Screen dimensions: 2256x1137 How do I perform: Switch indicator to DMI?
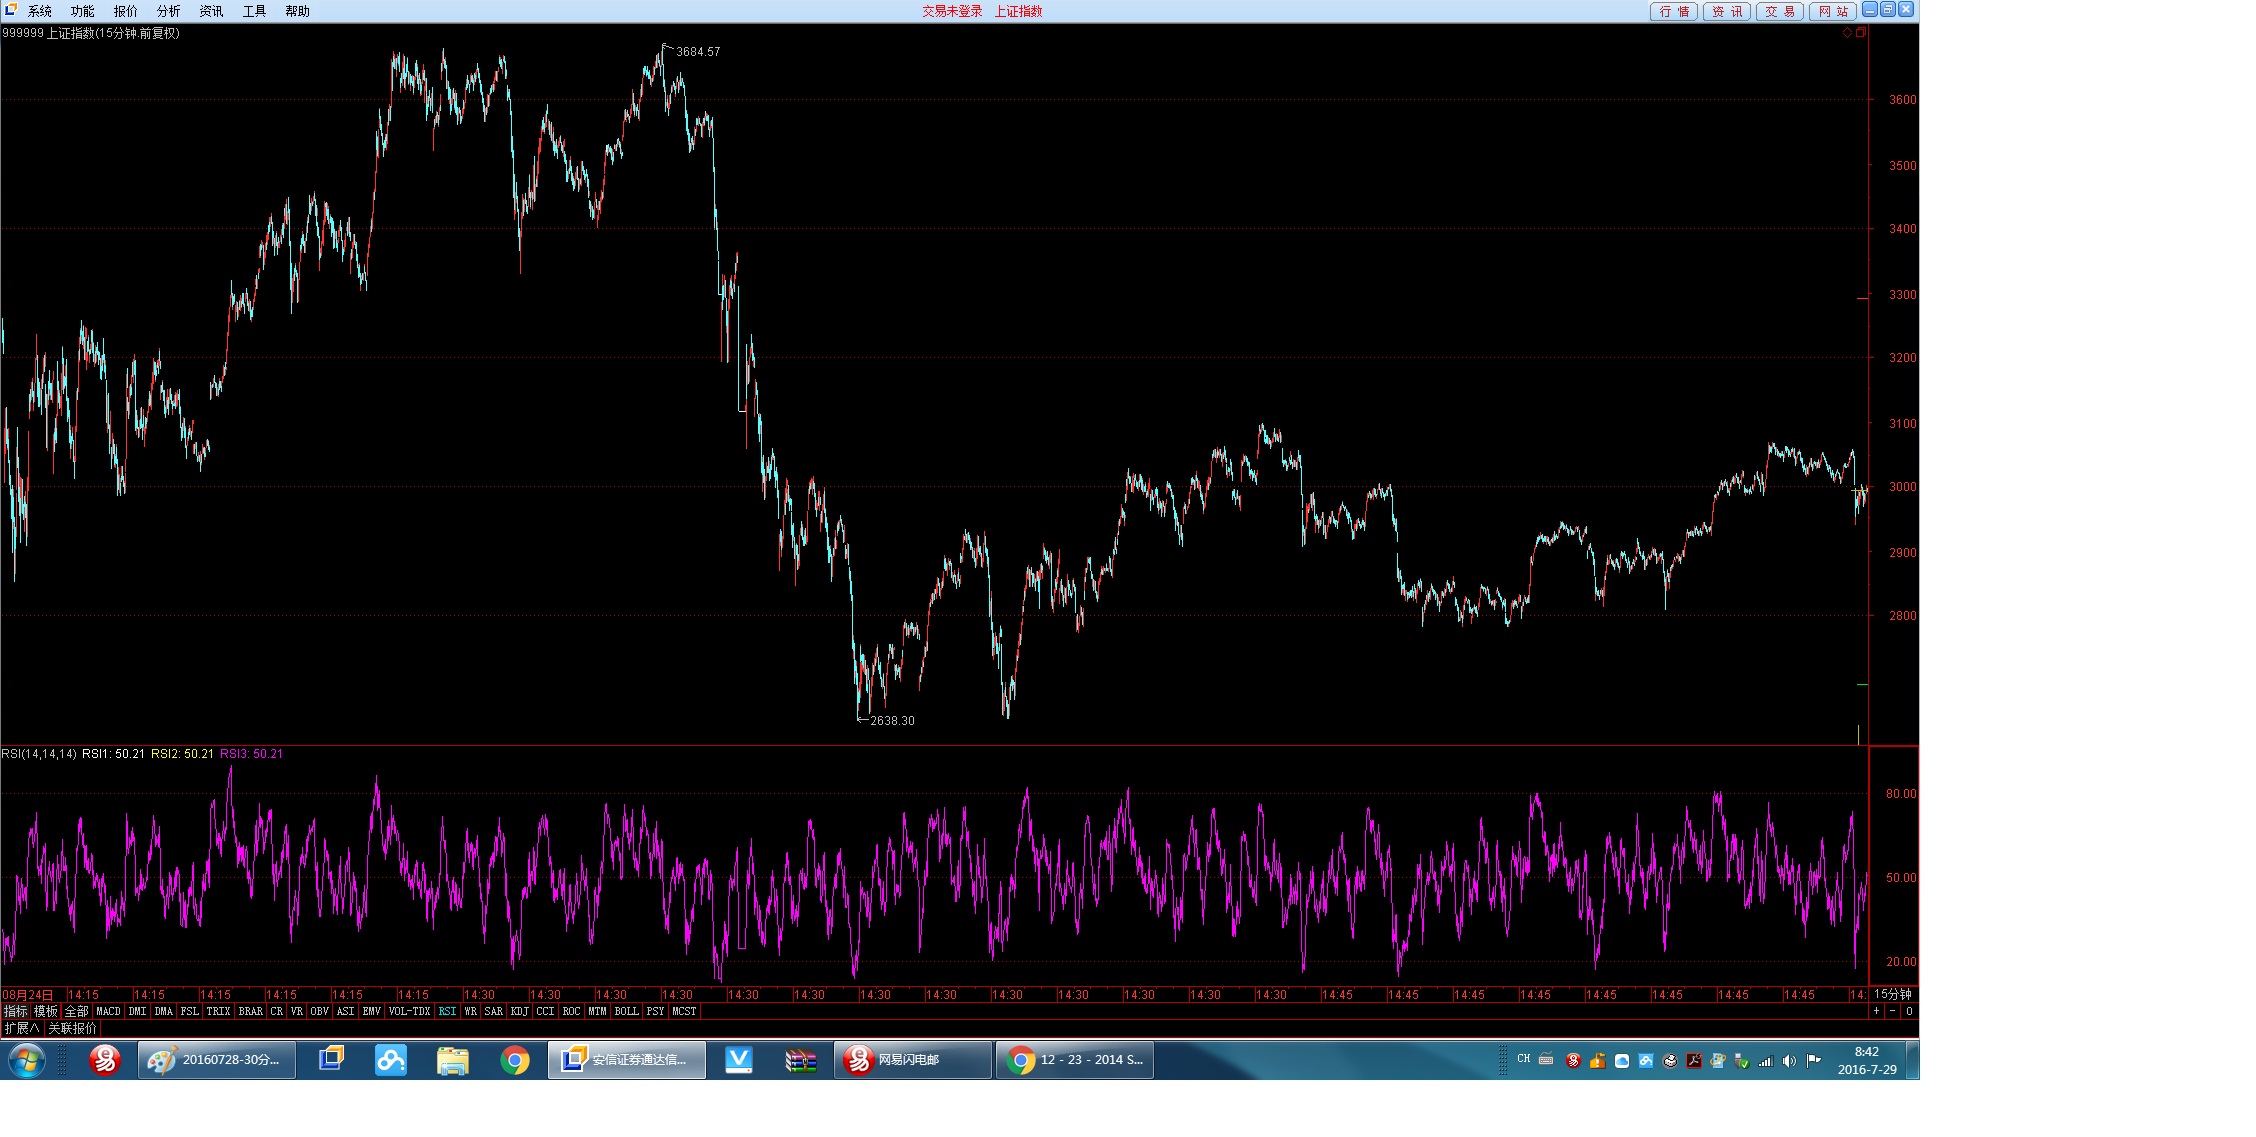pyautogui.click(x=138, y=1011)
